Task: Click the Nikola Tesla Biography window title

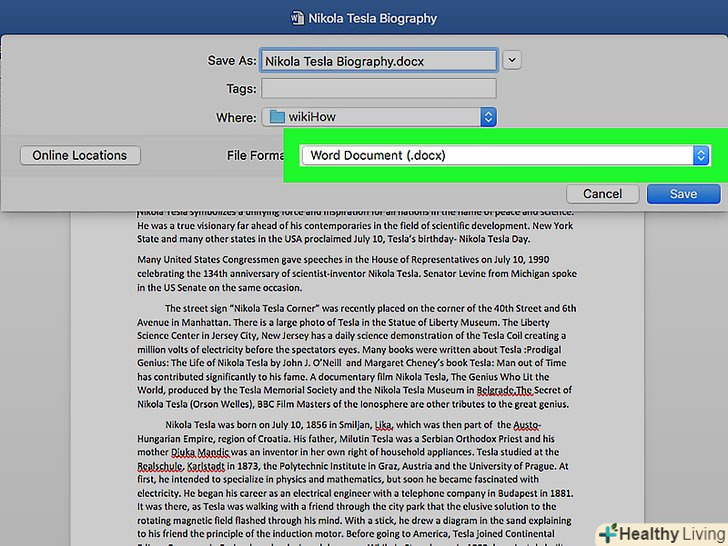Action: click(372, 18)
